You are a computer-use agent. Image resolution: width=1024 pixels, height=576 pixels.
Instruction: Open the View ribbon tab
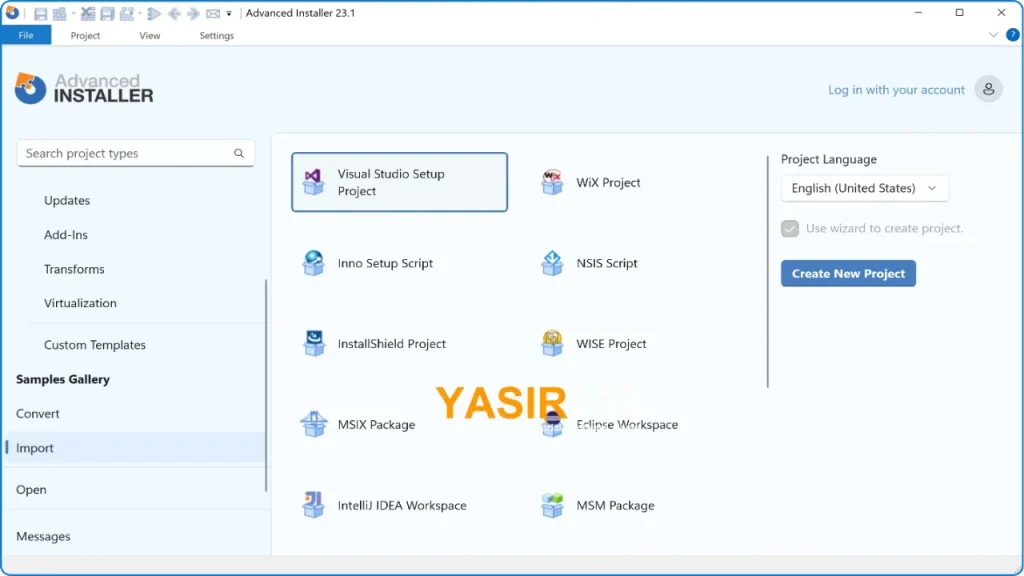click(x=150, y=35)
